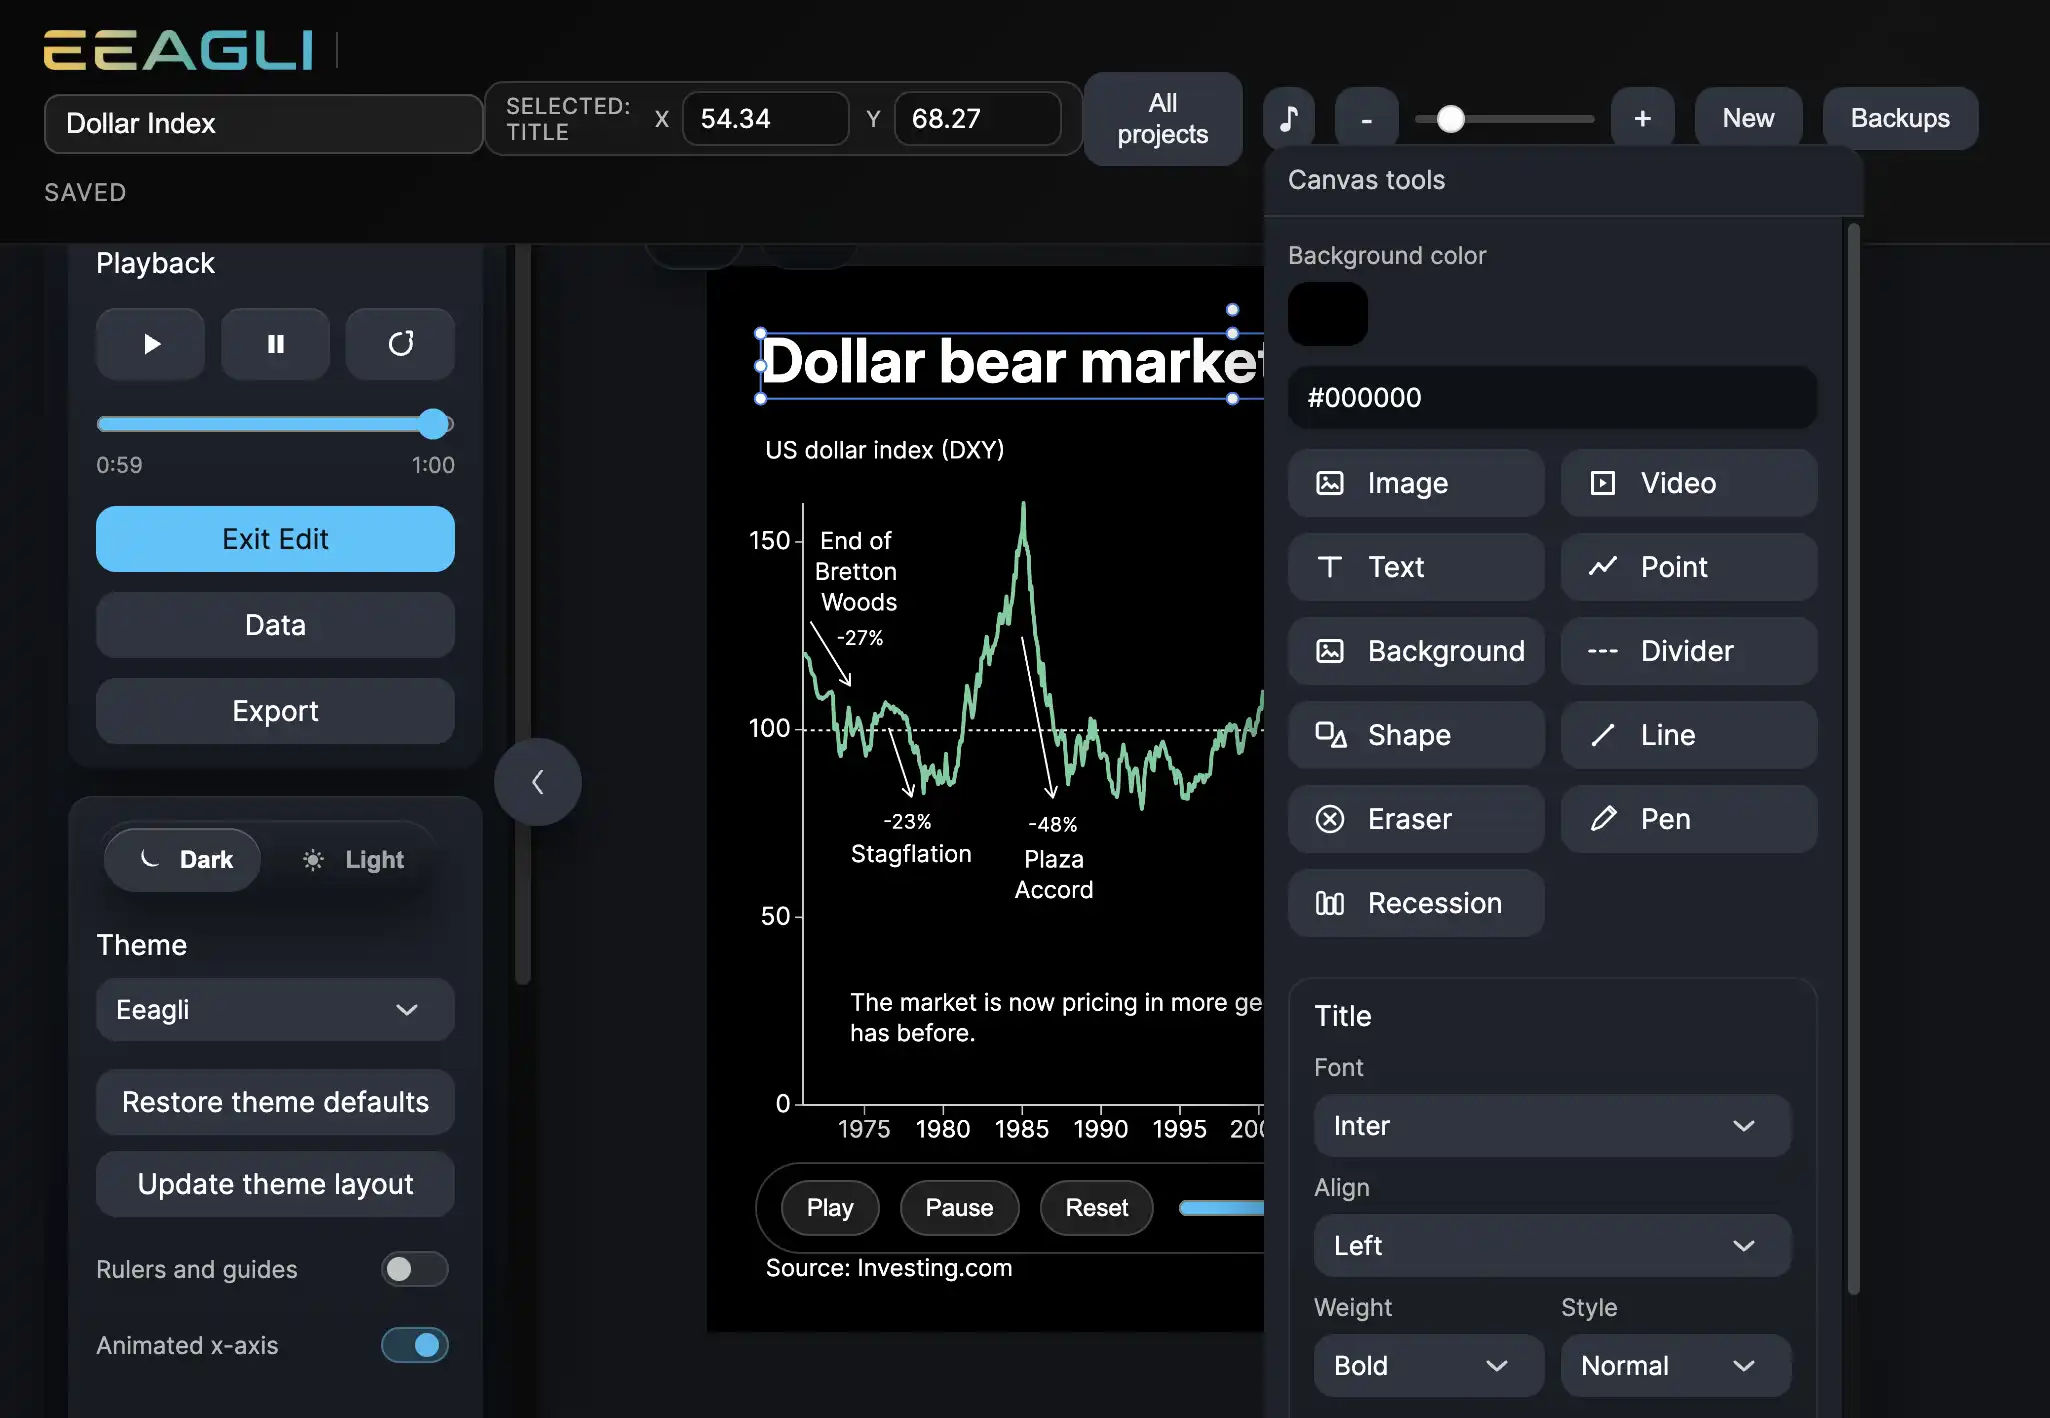Click in the Dollar Index title field
Image resolution: width=2050 pixels, height=1418 pixels.
tap(262, 123)
